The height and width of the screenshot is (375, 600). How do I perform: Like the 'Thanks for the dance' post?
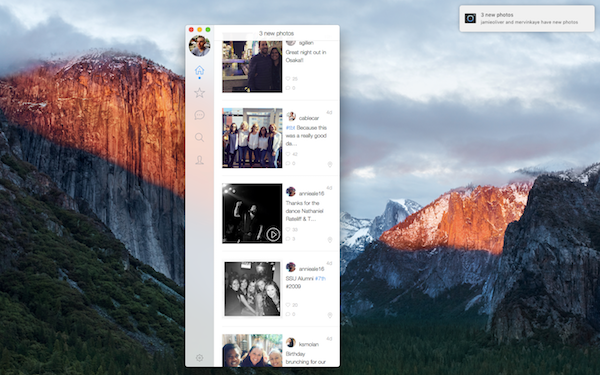[288, 230]
